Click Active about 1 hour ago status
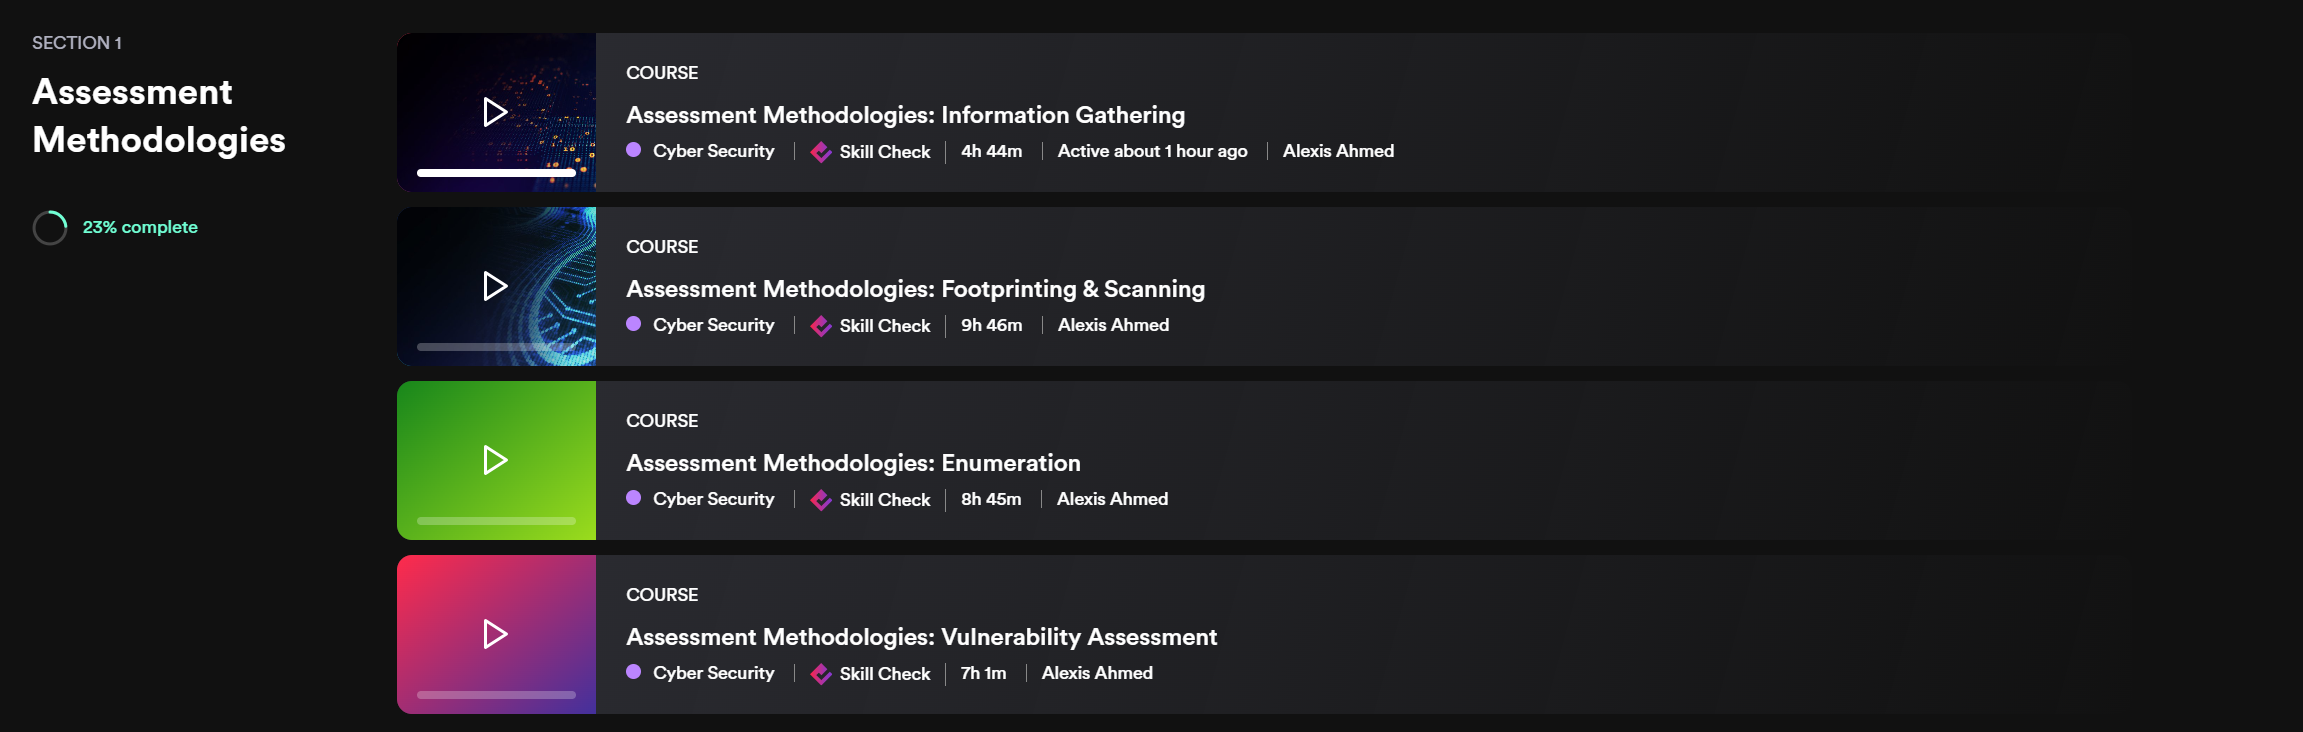The width and height of the screenshot is (2303, 732). (1151, 151)
